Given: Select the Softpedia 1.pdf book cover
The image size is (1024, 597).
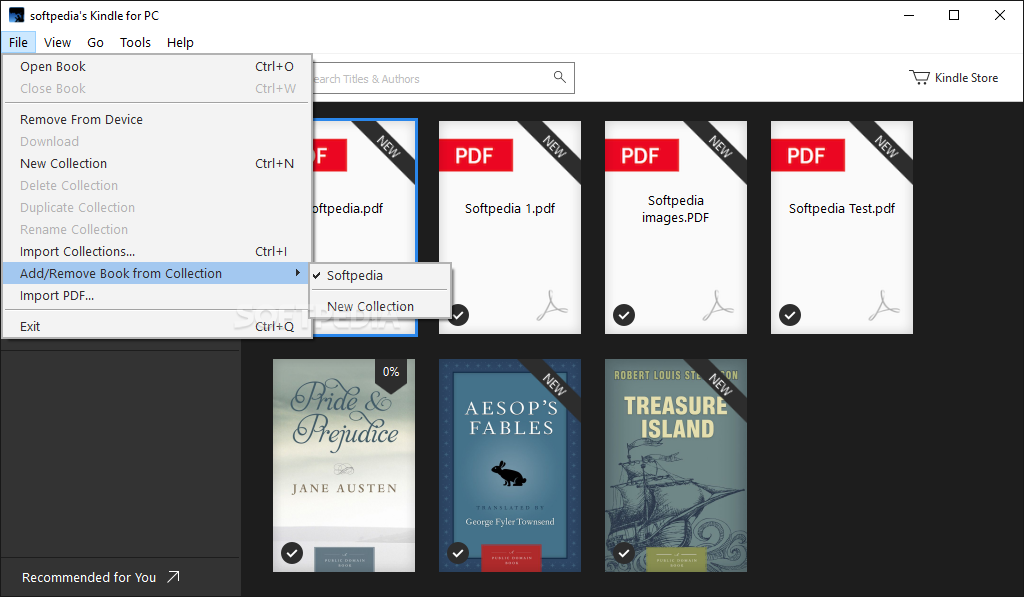Looking at the screenshot, I should (510, 227).
